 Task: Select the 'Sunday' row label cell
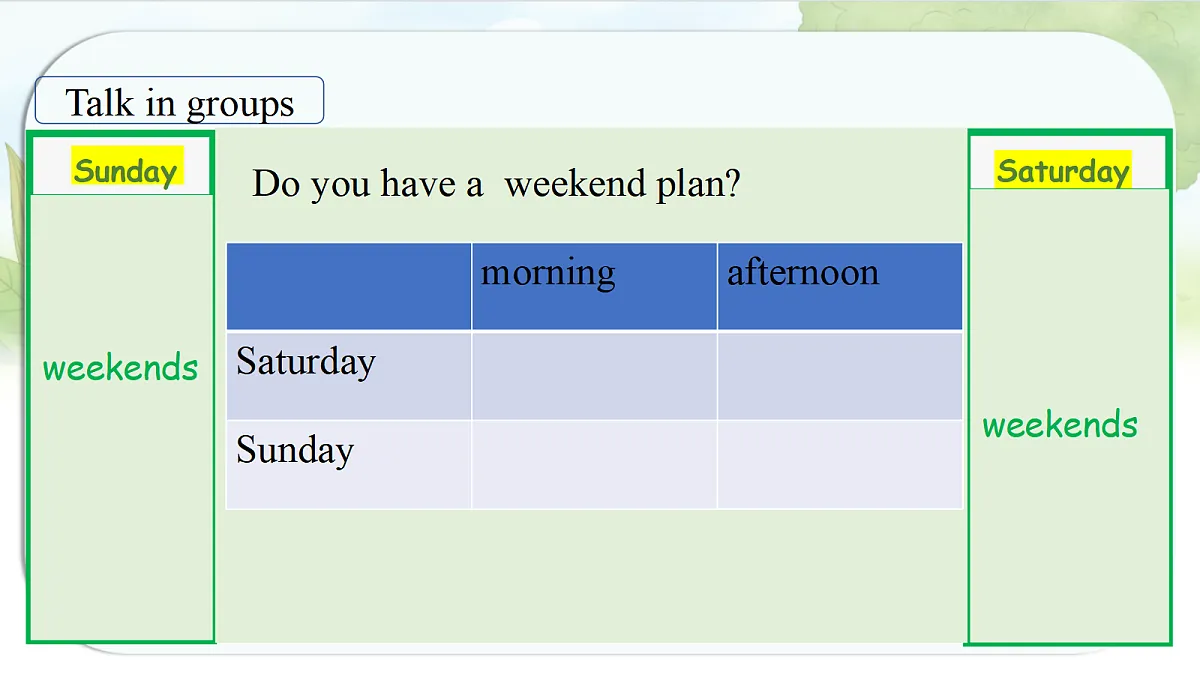tap(349, 464)
